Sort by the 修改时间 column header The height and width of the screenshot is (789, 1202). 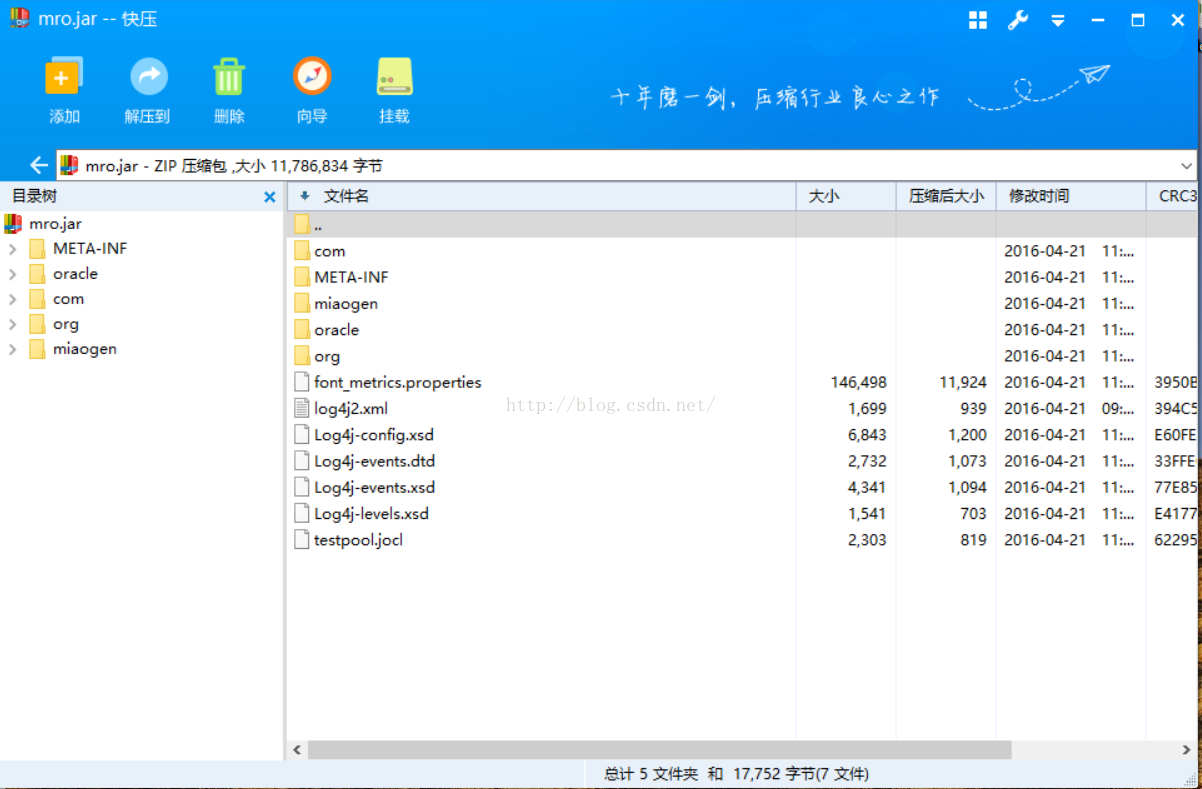click(1071, 196)
